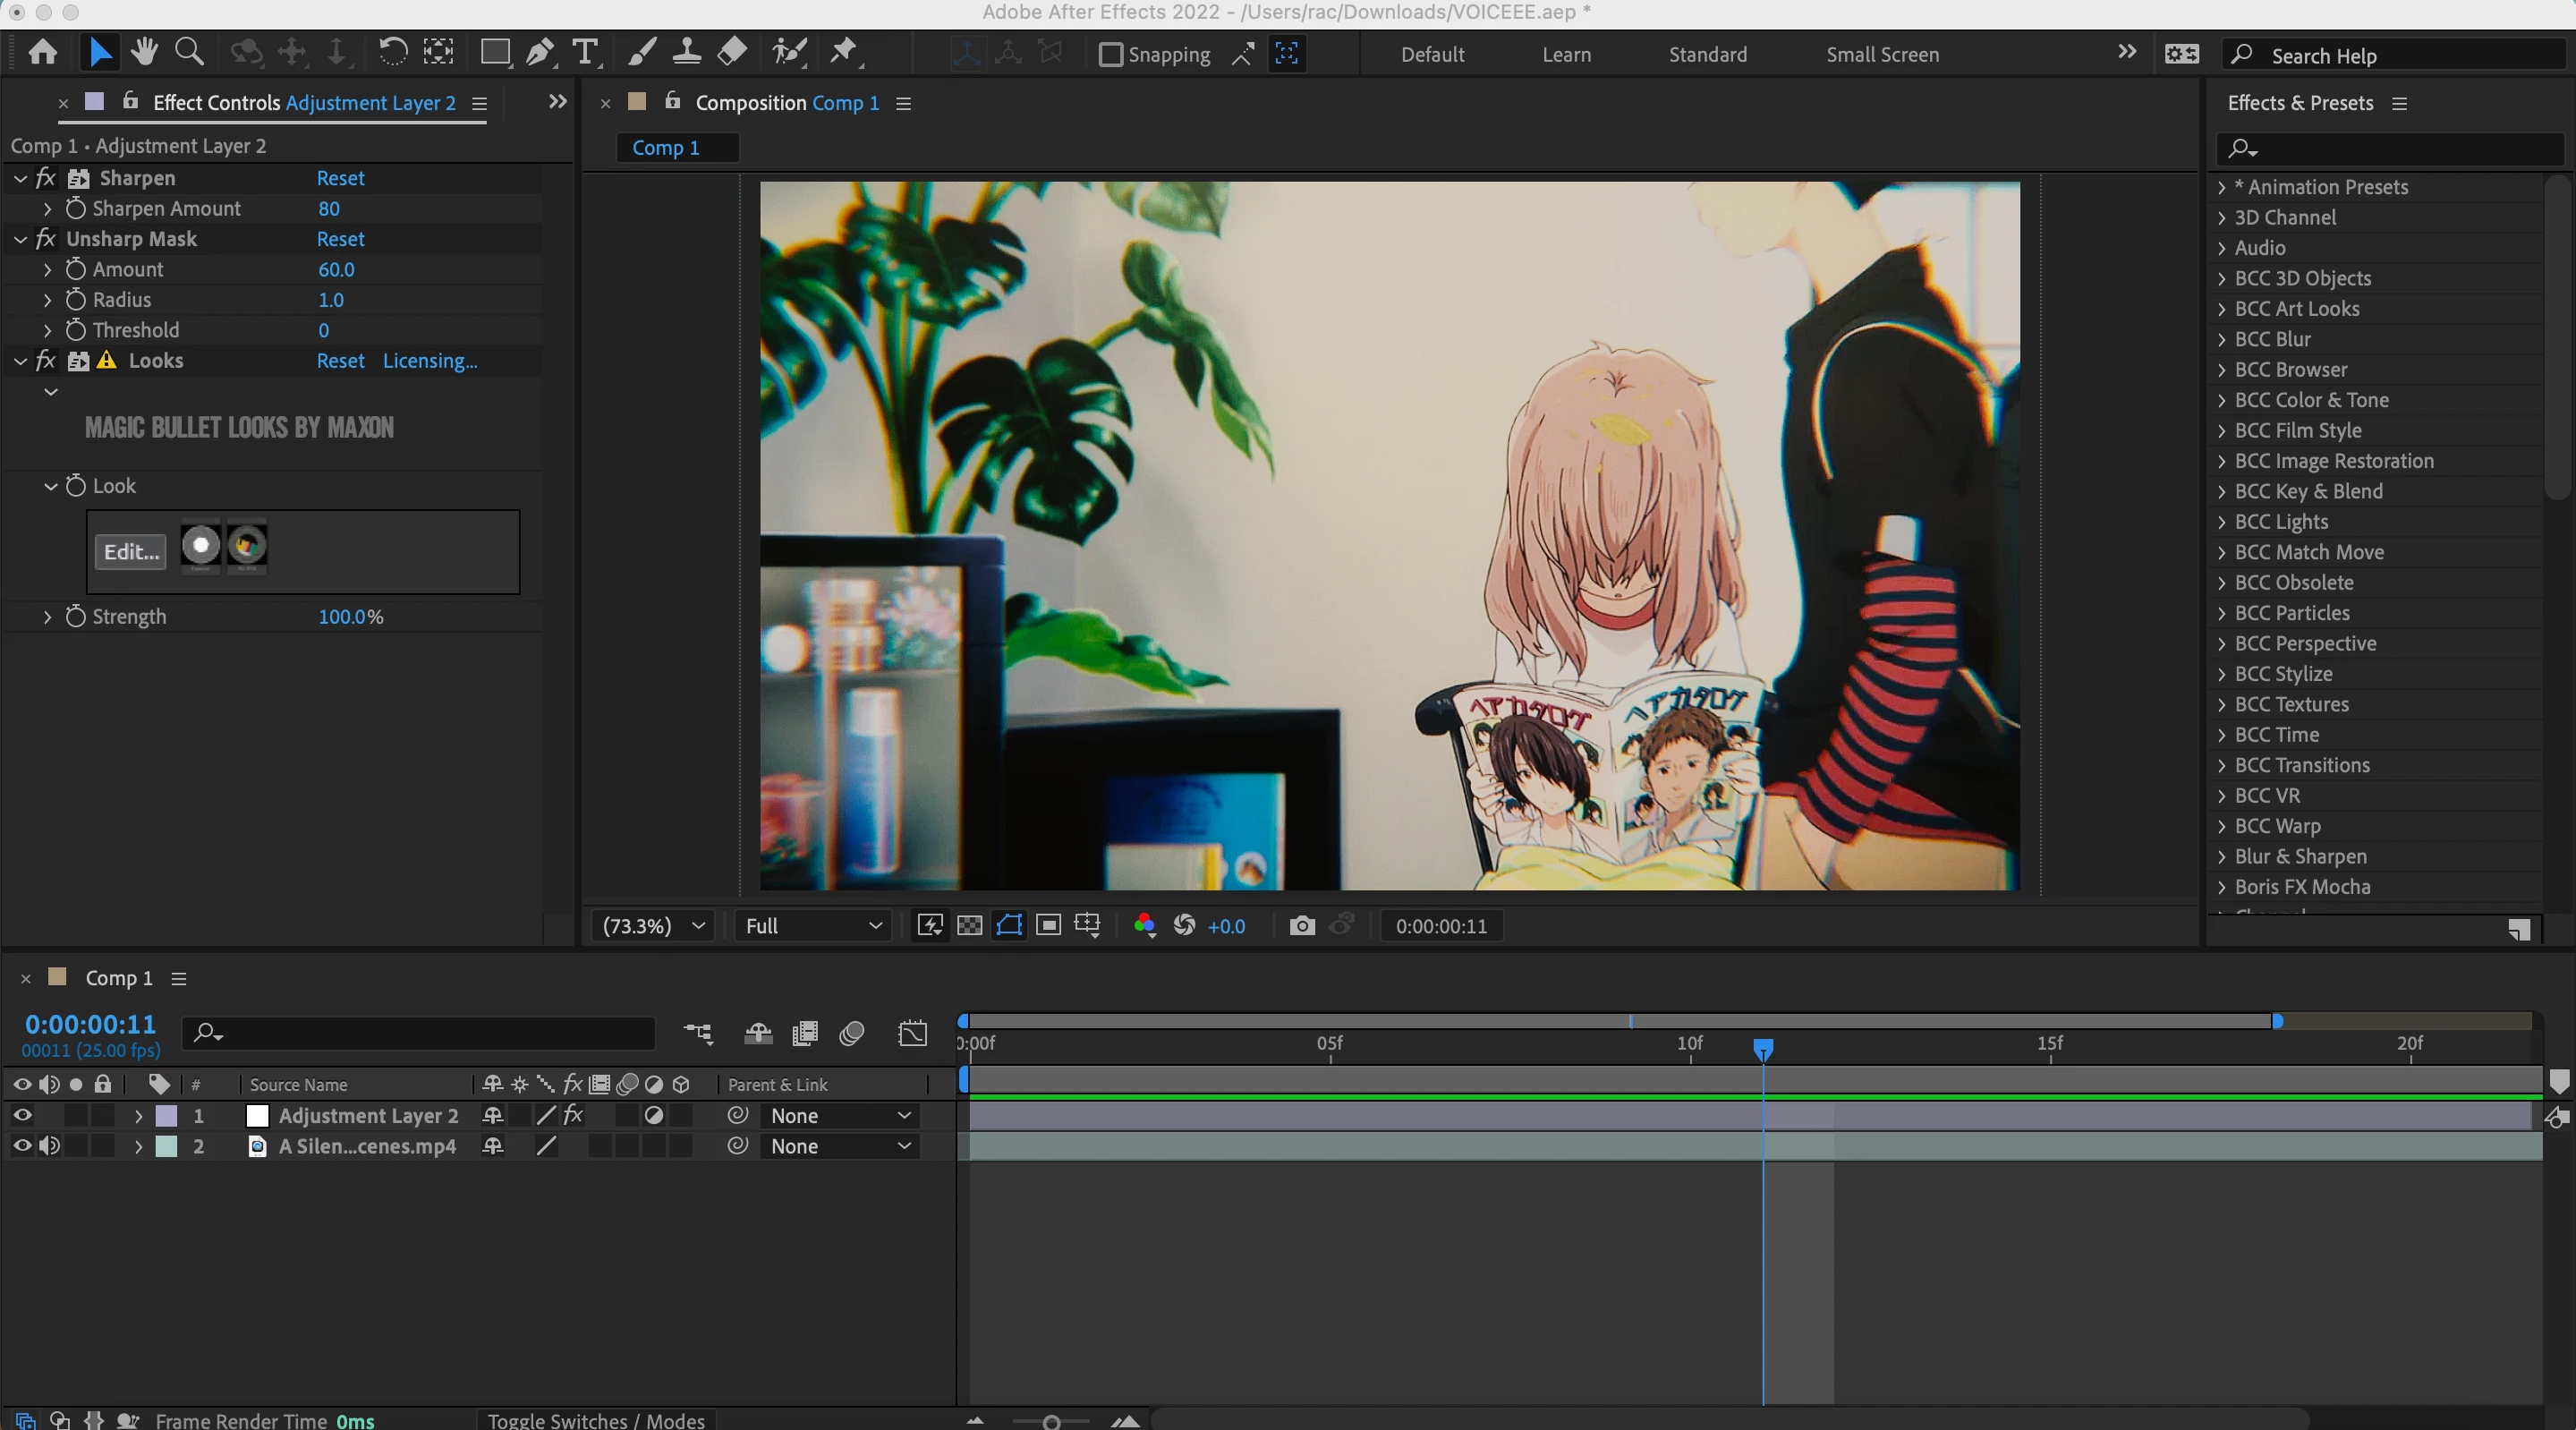
Task: Click the timeline zoom slider handle
Action: coord(1051,1422)
